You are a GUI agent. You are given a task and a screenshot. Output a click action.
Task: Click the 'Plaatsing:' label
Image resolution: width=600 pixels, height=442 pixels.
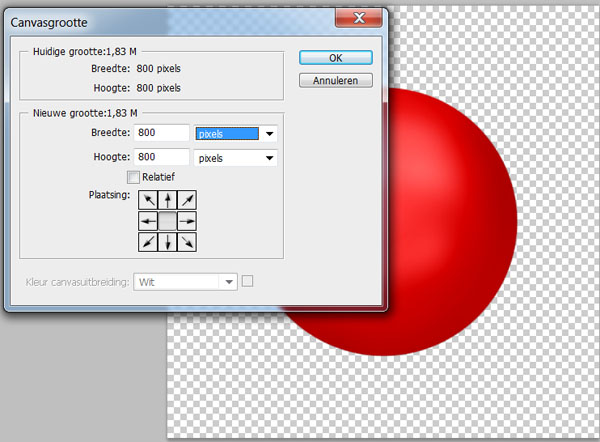[109, 195]
